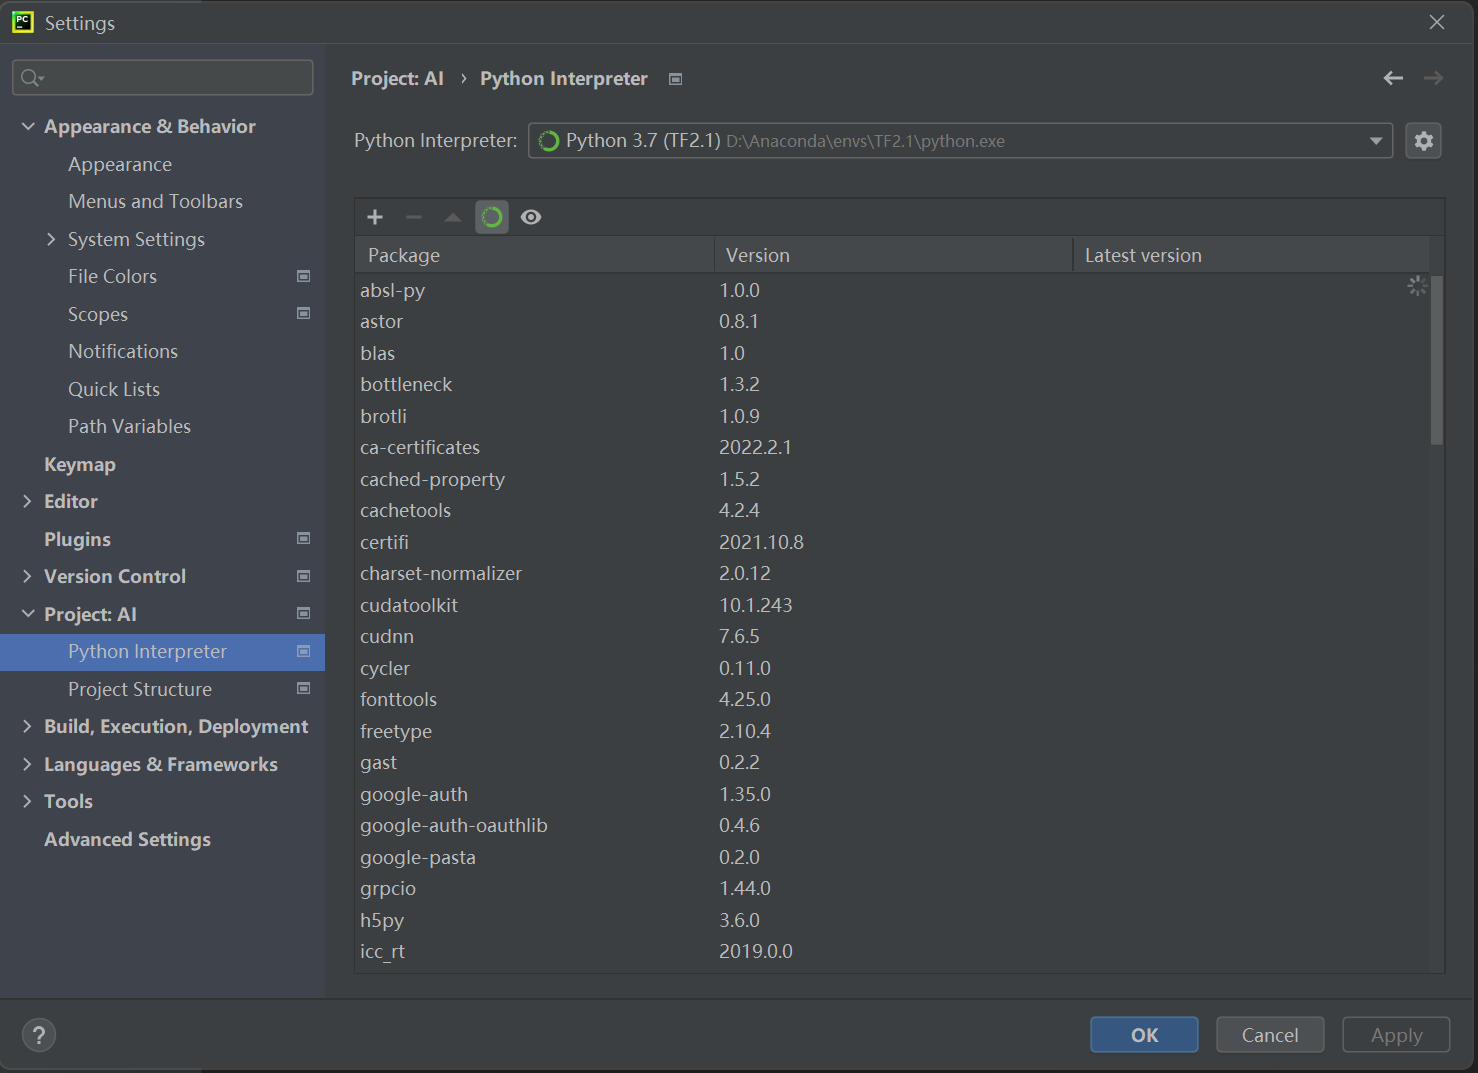This screenshot has width=1478, height=1073.
Task: Click the Project: AI breadcrumb
Action: pos(397,78)
